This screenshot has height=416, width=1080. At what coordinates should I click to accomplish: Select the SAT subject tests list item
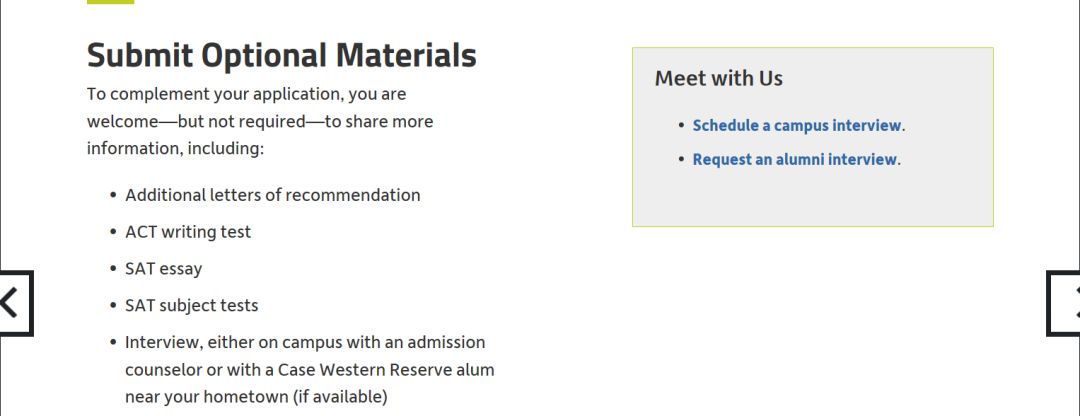click(x=191, y=305)
